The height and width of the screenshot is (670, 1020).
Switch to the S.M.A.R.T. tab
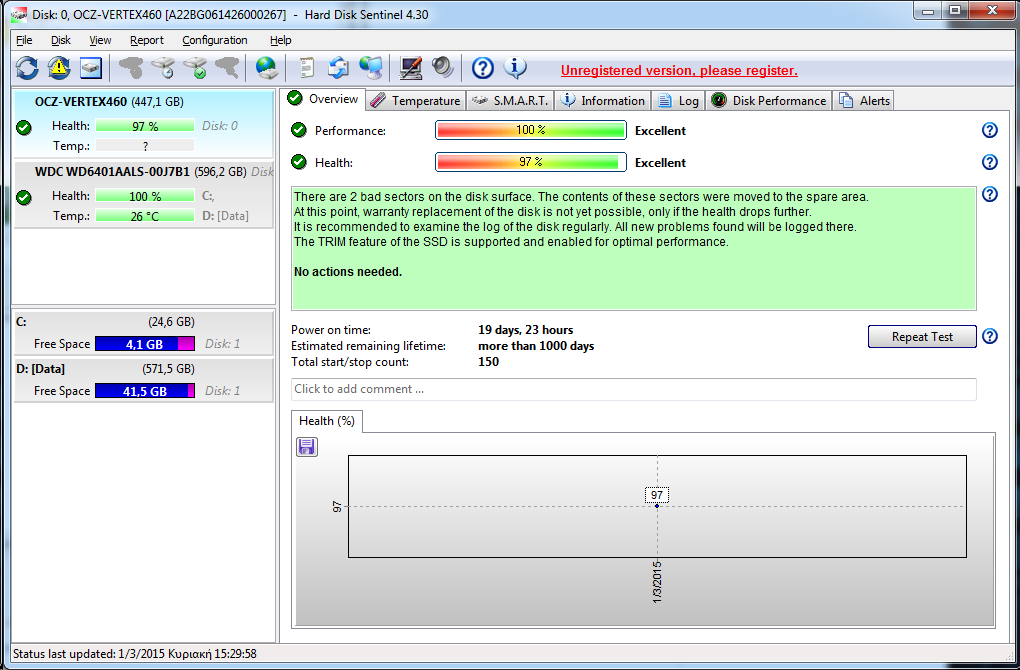pyautogui.click(x=511, y=101)
